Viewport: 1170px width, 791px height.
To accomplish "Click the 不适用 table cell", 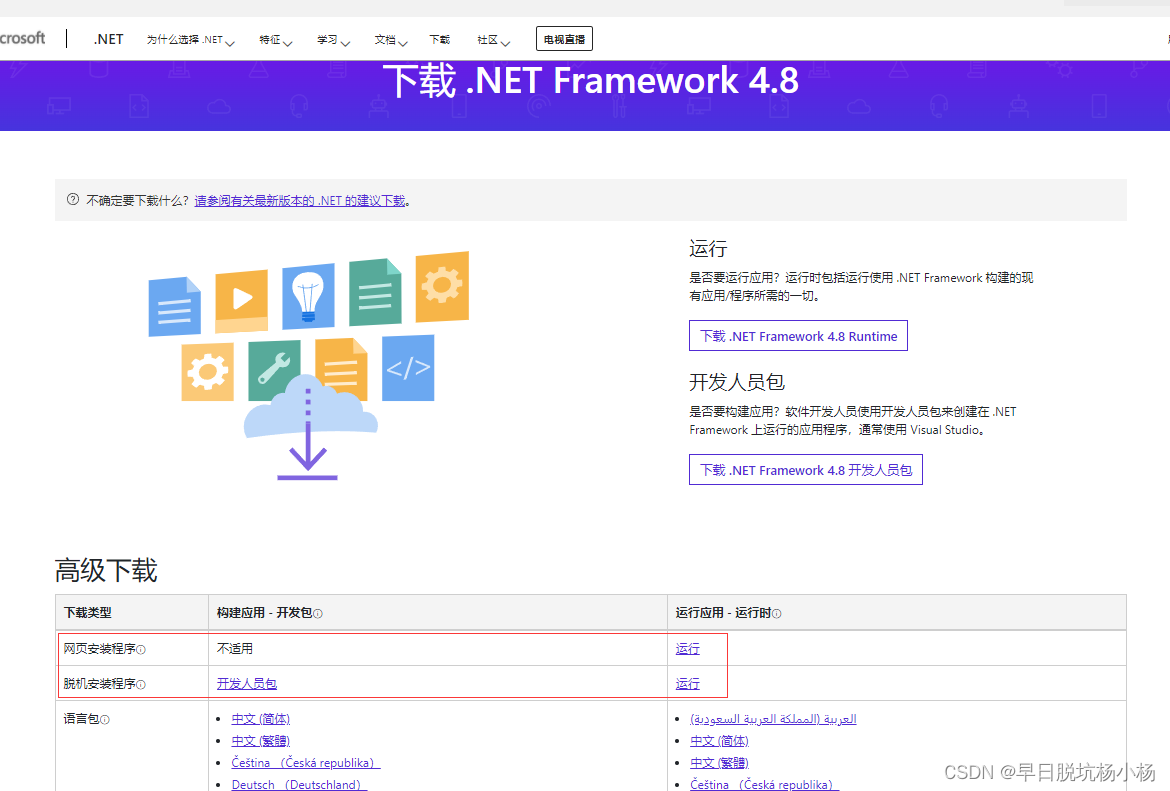I will click(234, 648).
